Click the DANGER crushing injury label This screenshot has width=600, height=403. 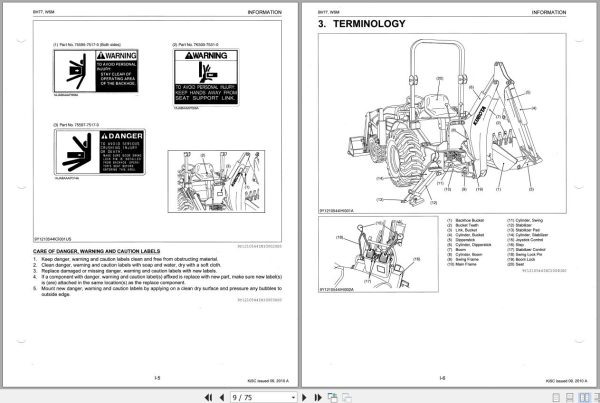point(99,152)
